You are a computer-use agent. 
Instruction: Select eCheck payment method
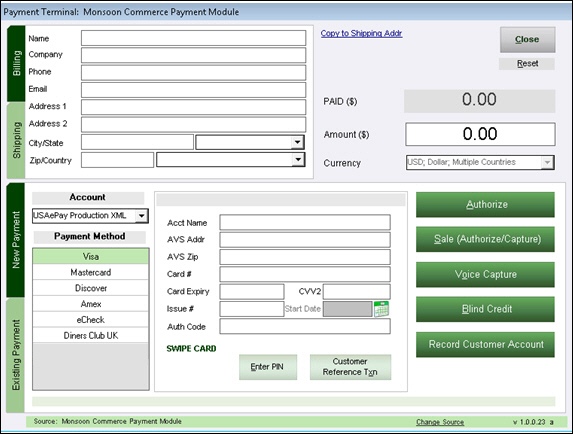91,320
